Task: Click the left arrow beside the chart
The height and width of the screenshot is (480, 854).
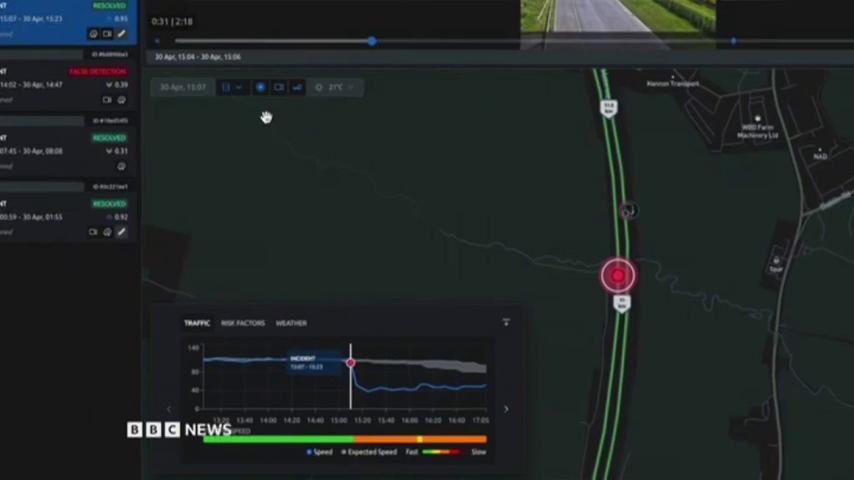Action: [x=168, y=409]
